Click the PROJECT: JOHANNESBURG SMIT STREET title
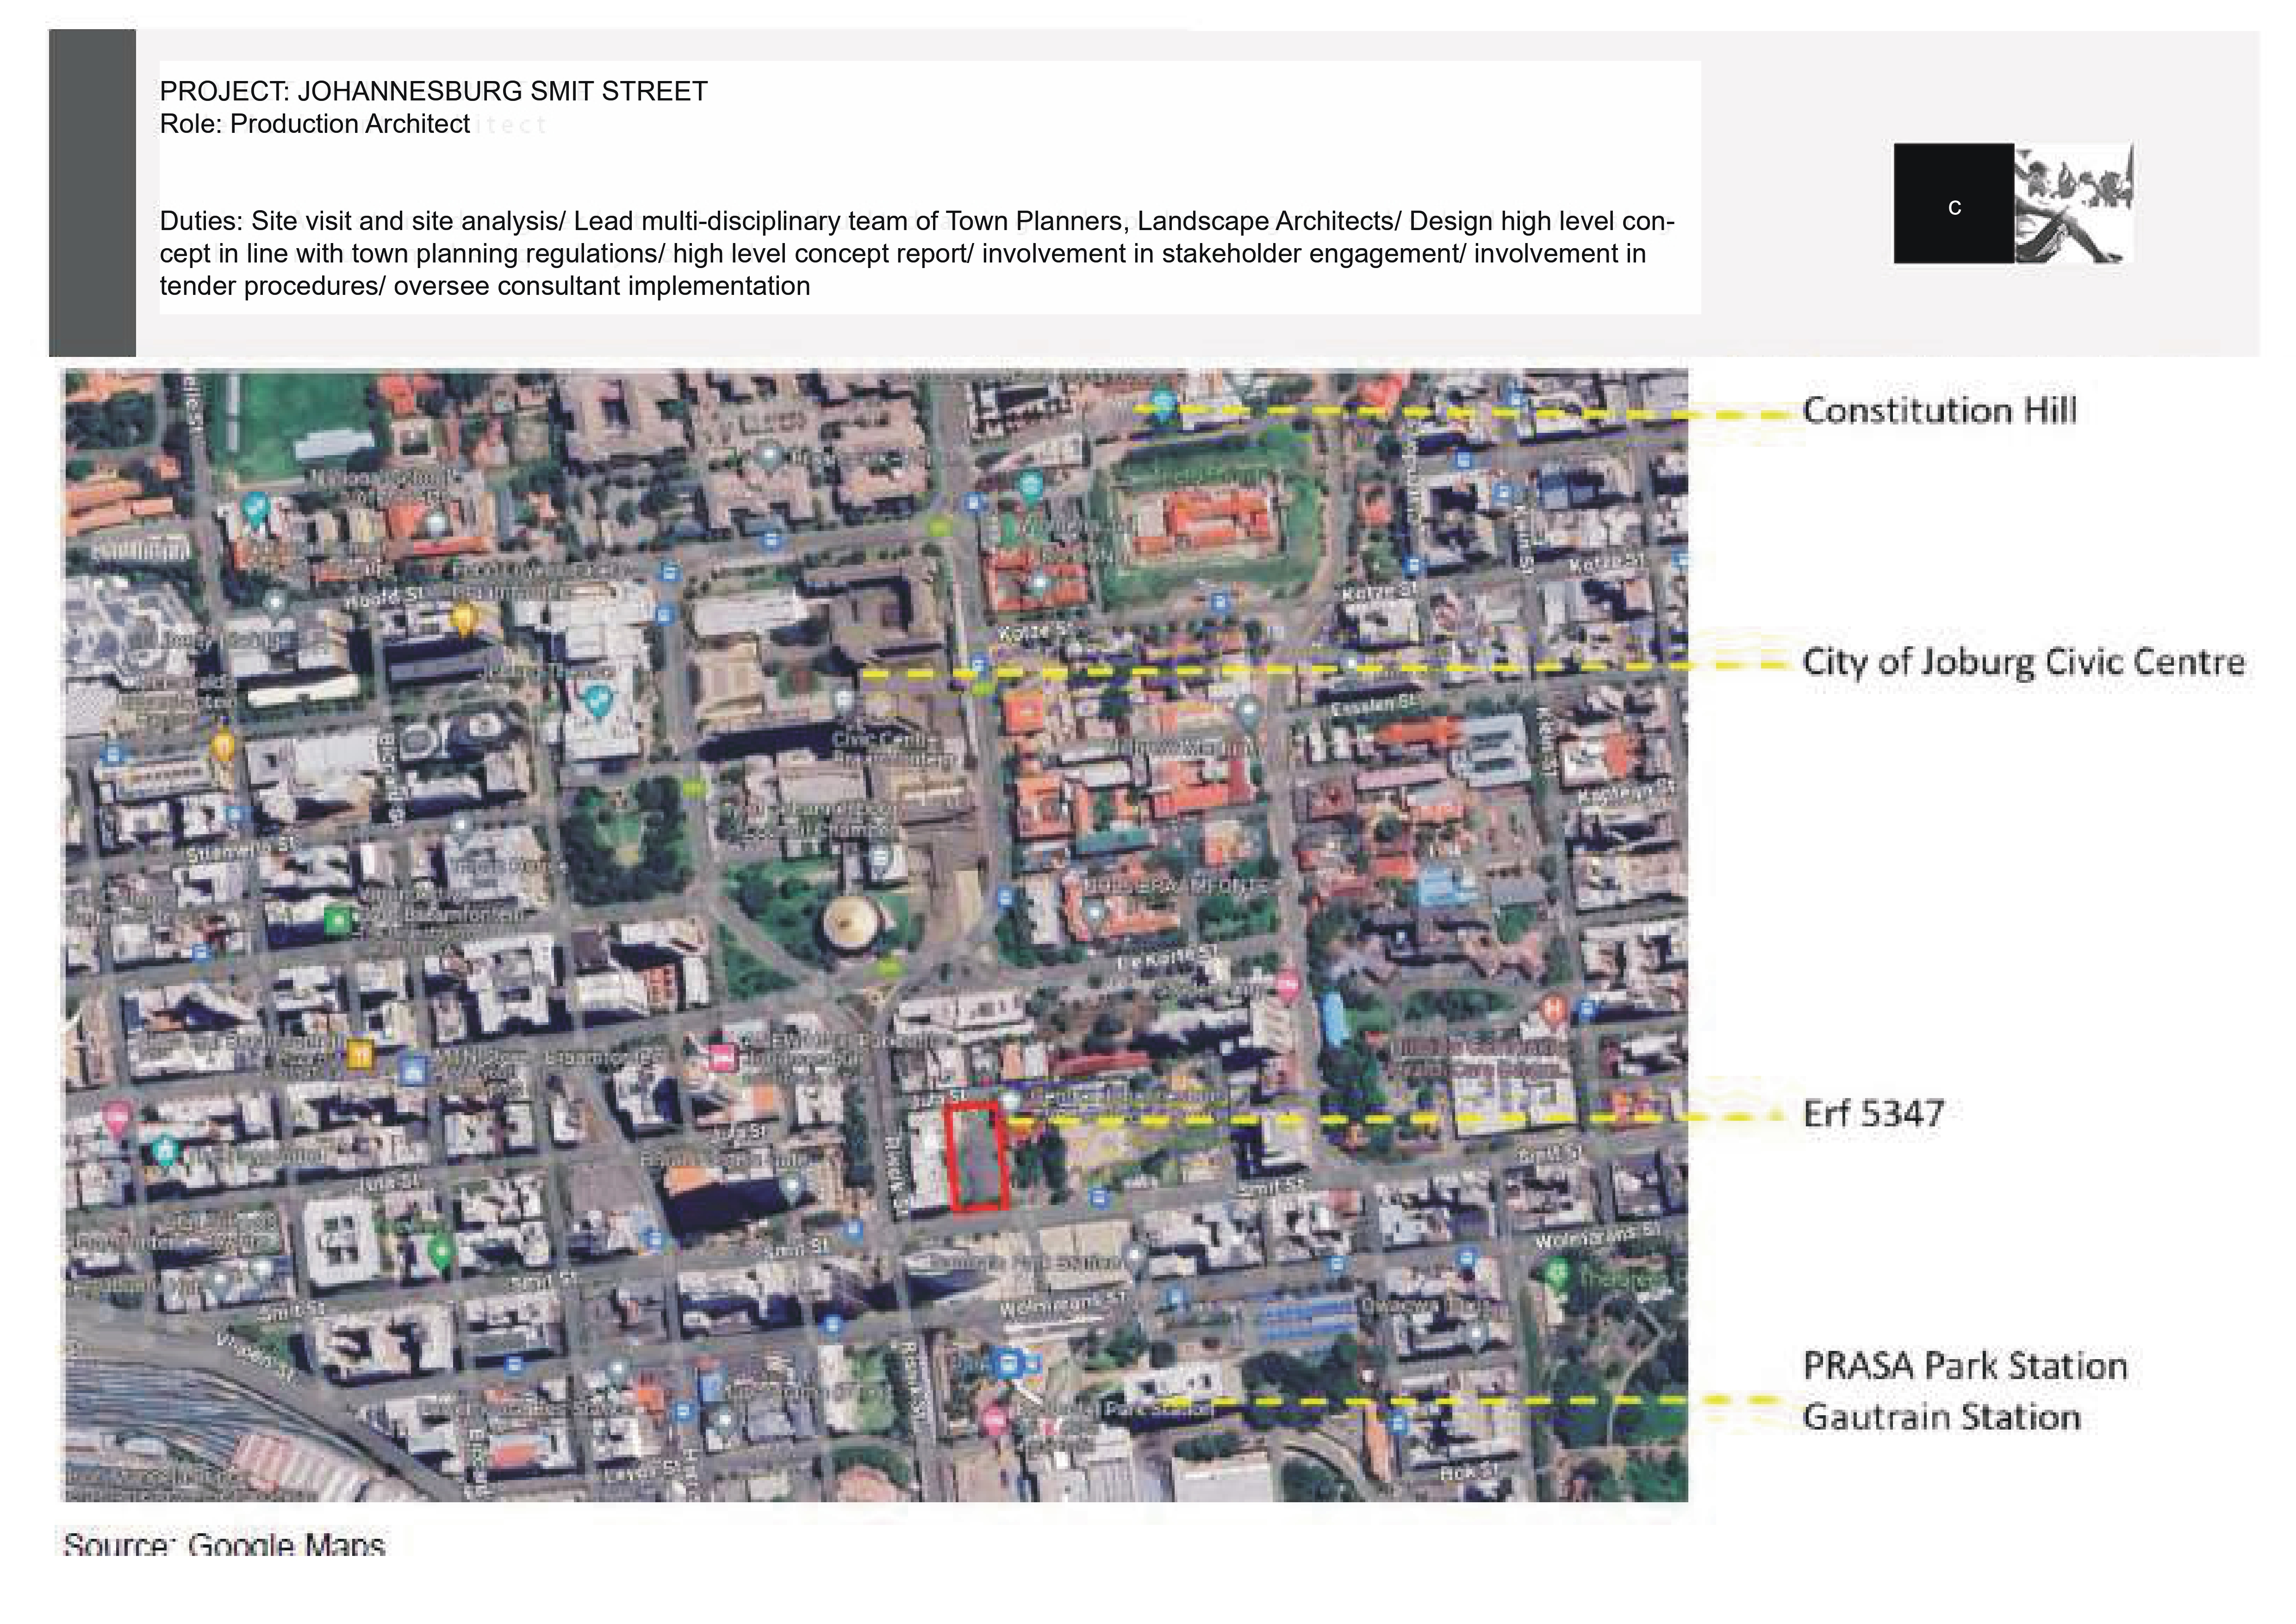2296x1624 pixels. click(x=433, y=92)
